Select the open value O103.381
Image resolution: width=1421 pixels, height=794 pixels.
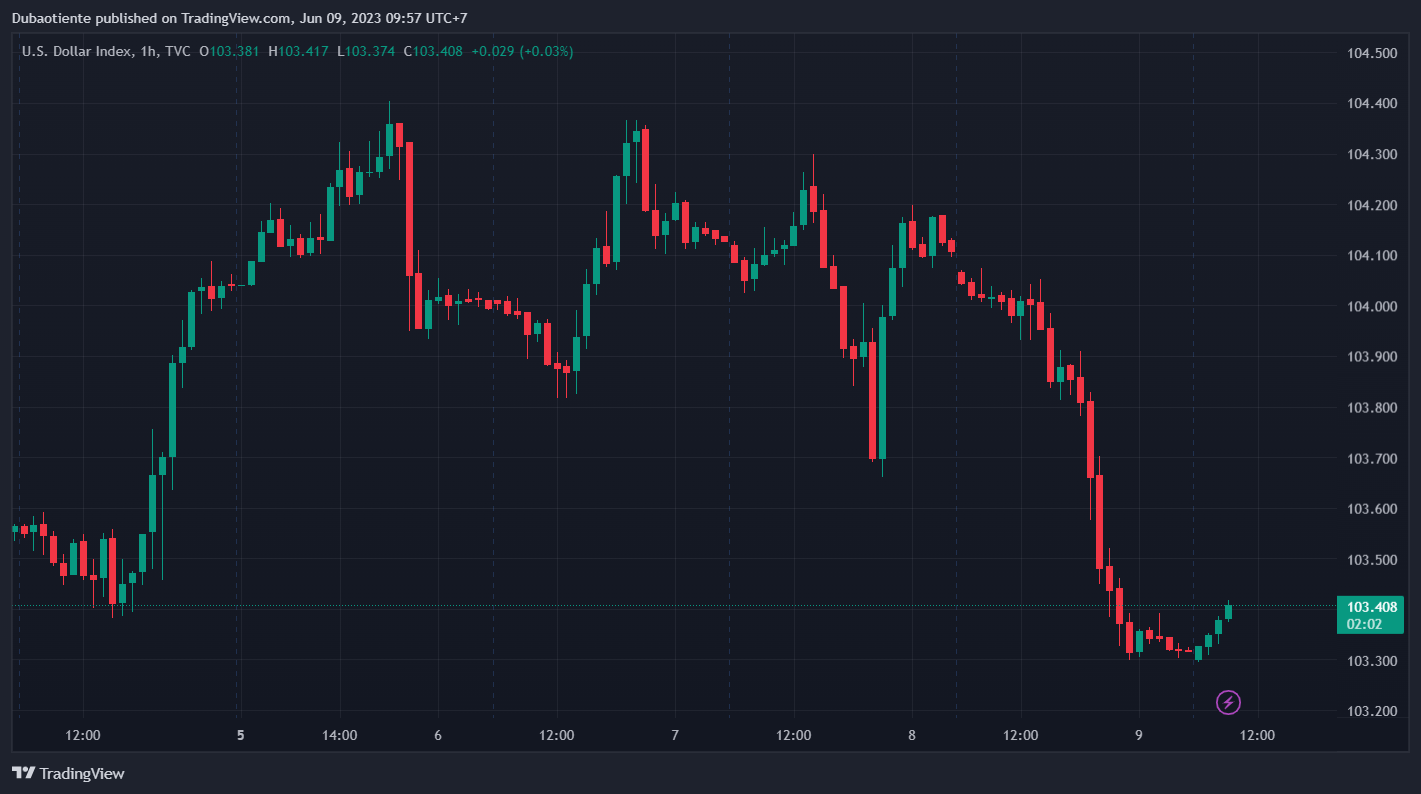pos(230,51)
